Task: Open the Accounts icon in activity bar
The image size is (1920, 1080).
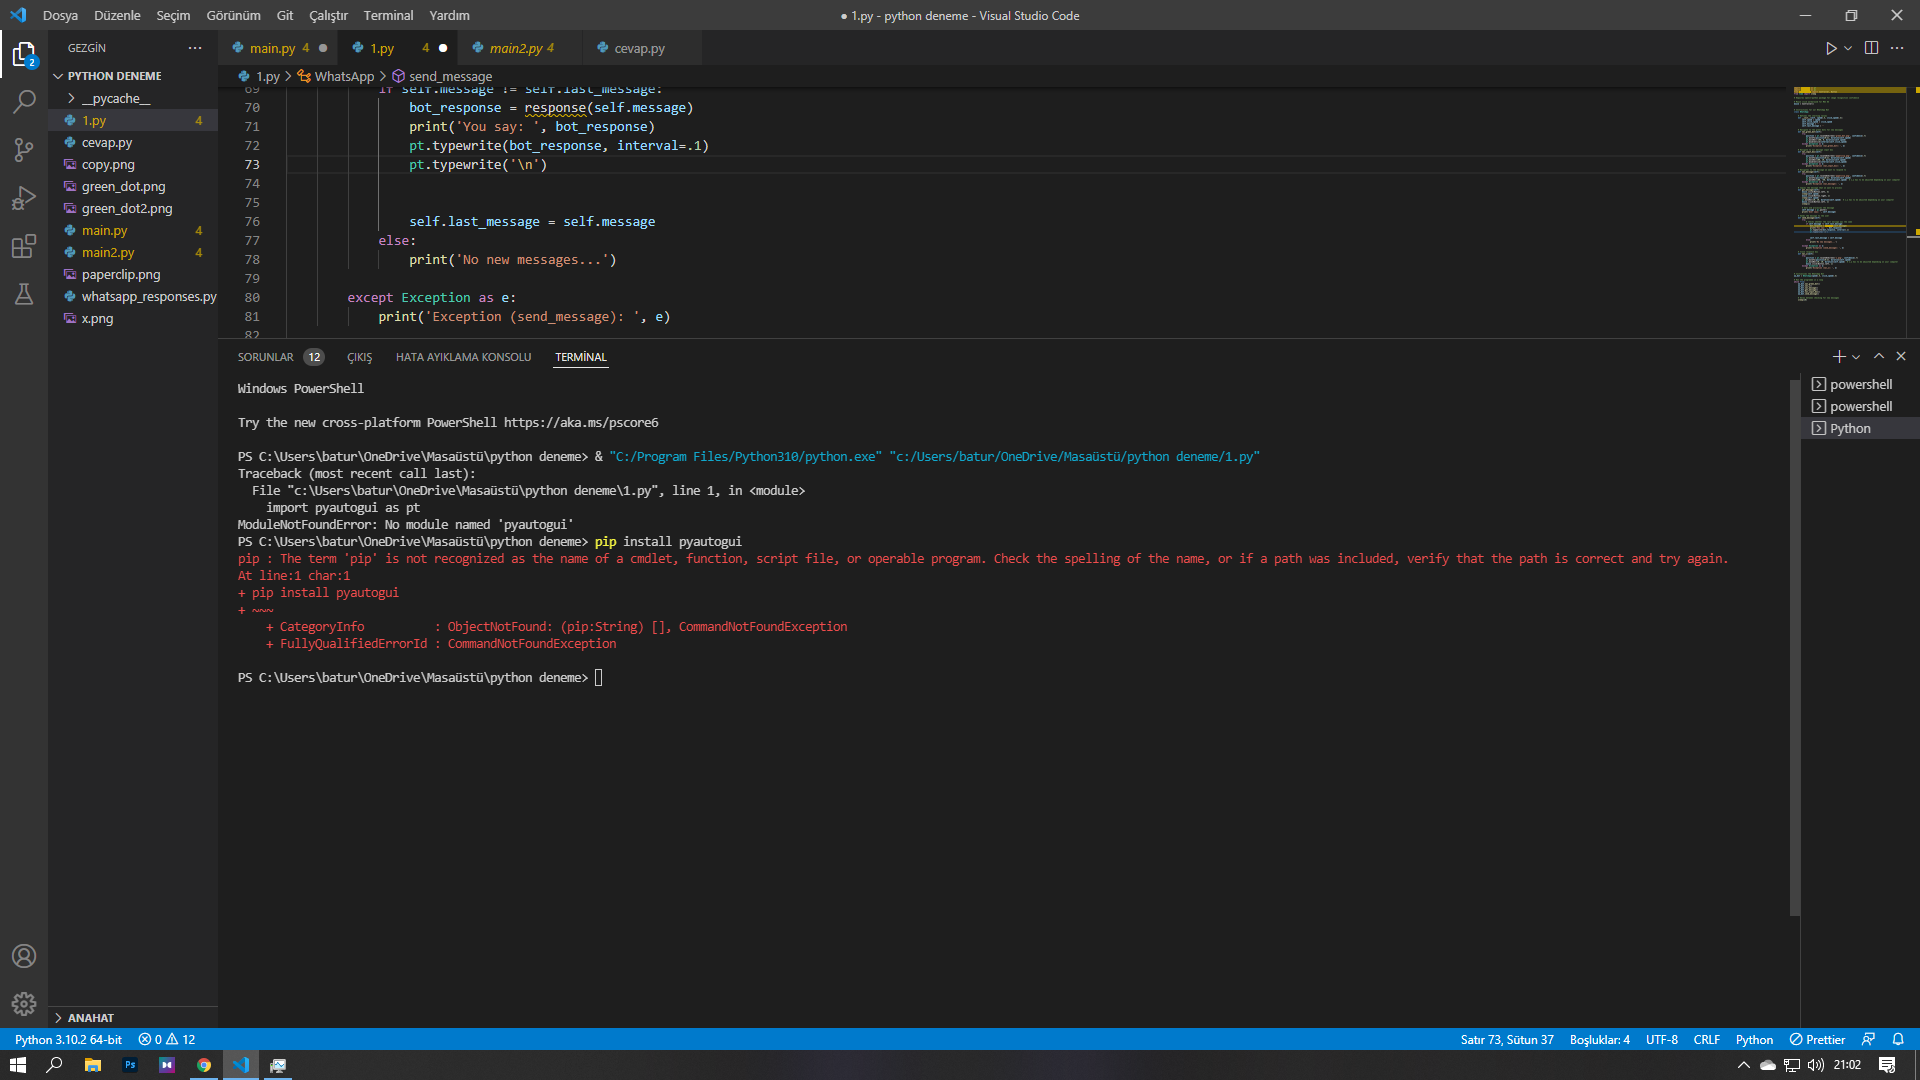Action: click(24, 956)
